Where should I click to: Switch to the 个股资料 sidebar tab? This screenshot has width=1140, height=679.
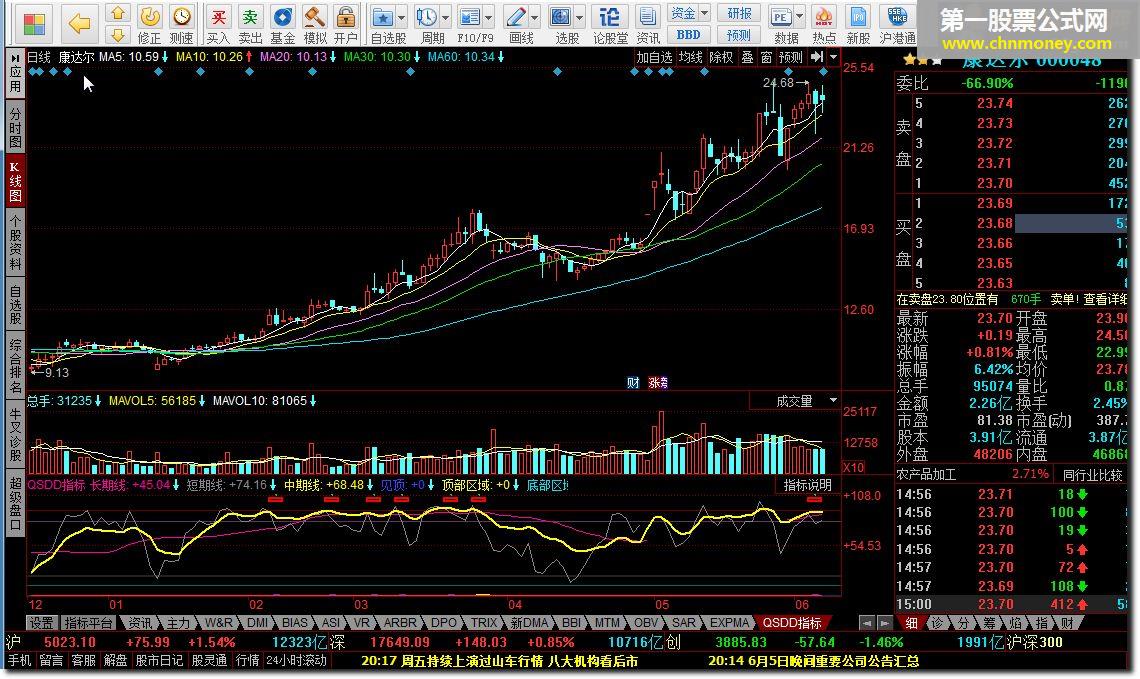coord(15,242)
